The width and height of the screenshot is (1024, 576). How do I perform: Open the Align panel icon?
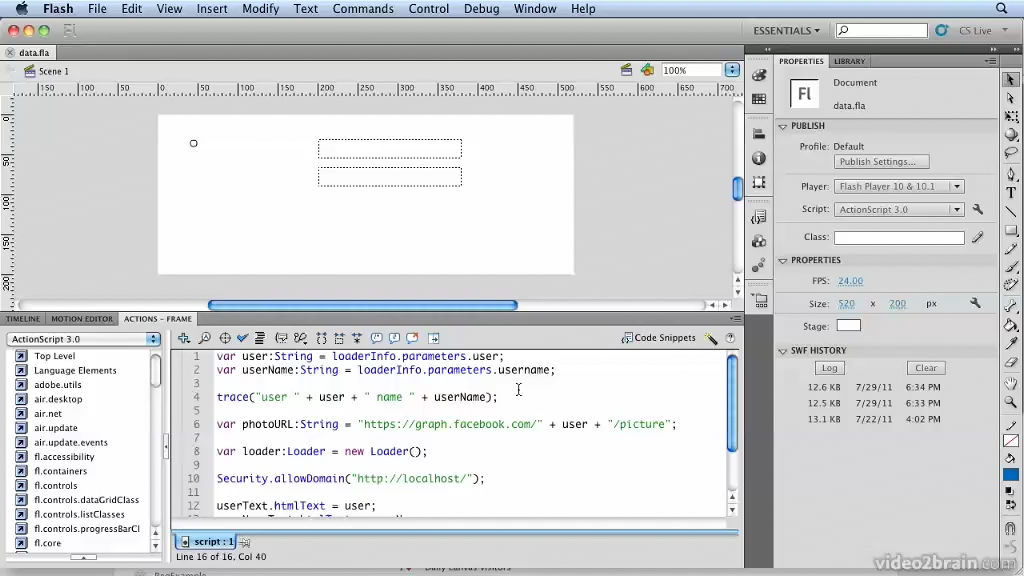pyautogui.click(x=759, y=134)
